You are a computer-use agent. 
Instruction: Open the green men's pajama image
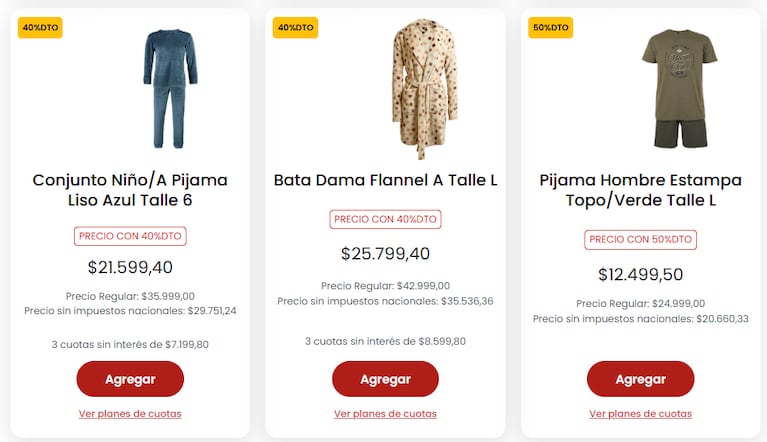pos(675,88)
